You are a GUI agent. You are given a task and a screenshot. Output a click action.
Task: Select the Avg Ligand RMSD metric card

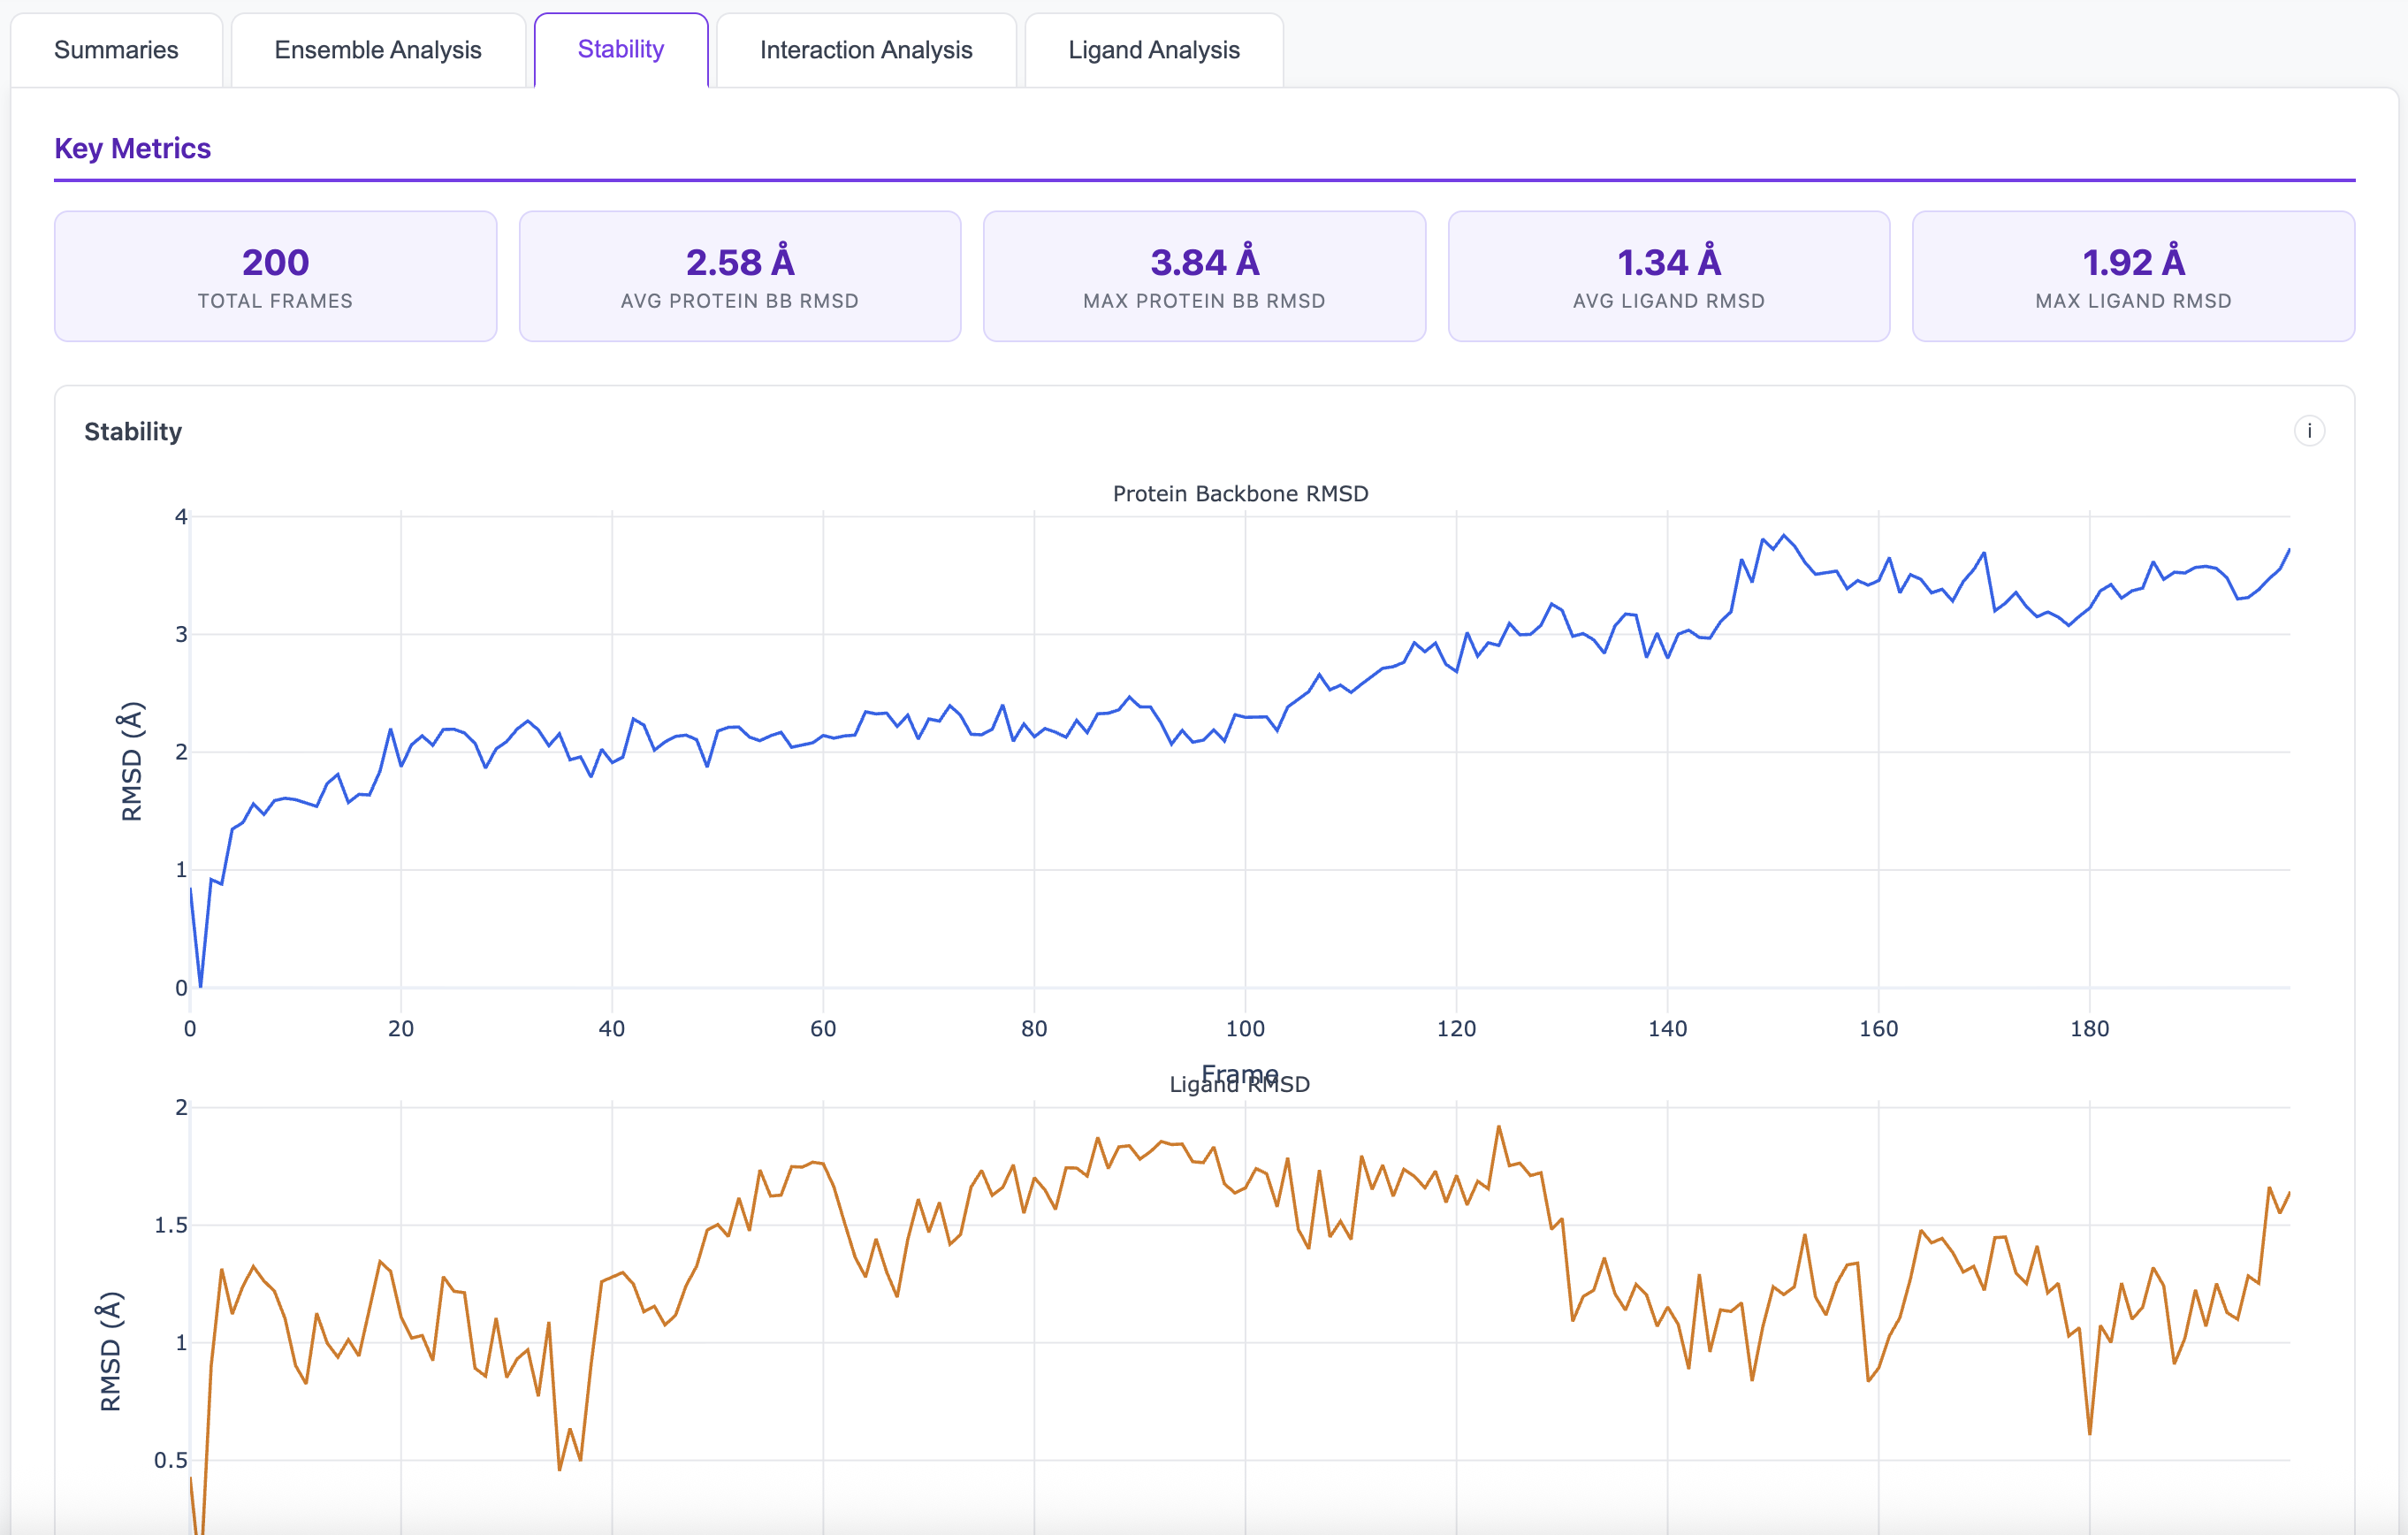pyautogui.click(x=1668, y=276)
